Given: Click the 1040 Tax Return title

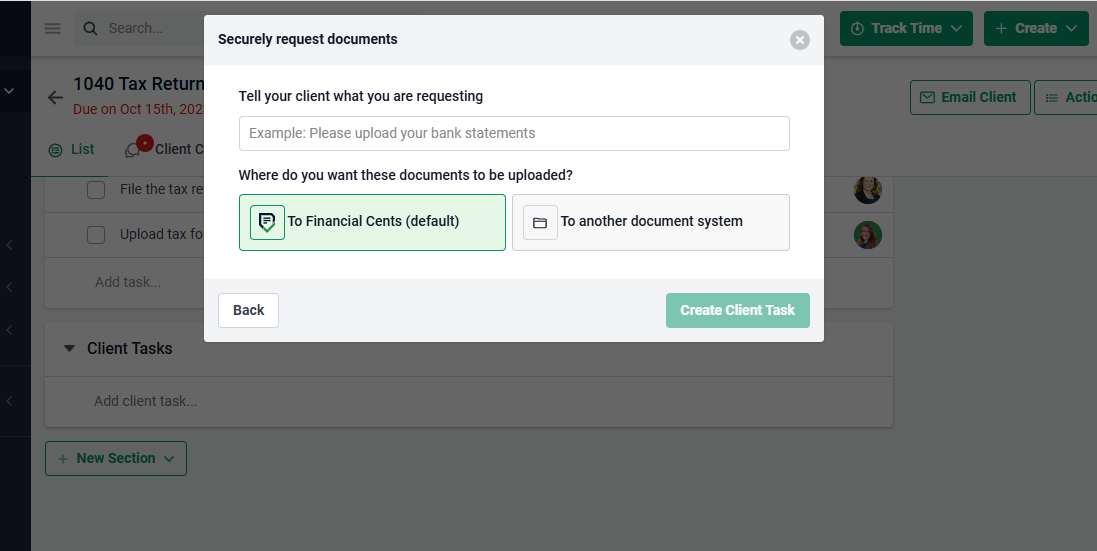Looking at the screenshot, I should click(x=139, y=84).
